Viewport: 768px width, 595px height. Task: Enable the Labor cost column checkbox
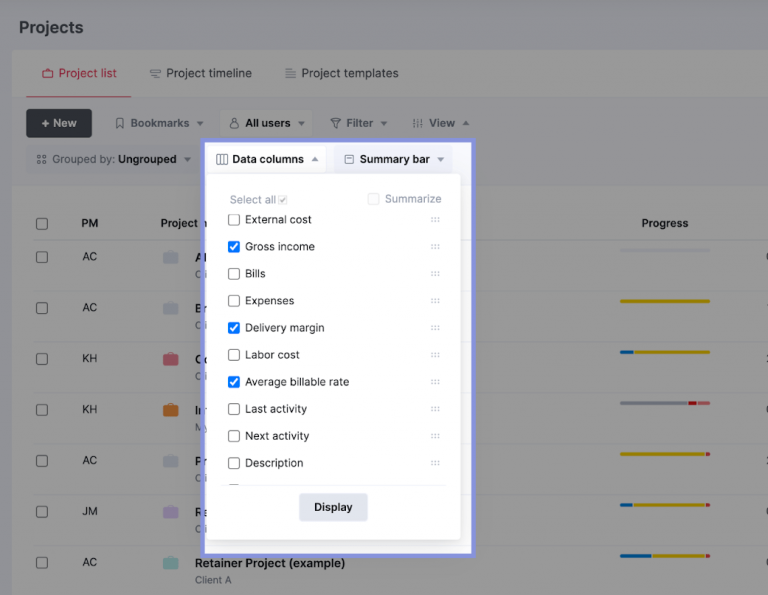point(234,355)
